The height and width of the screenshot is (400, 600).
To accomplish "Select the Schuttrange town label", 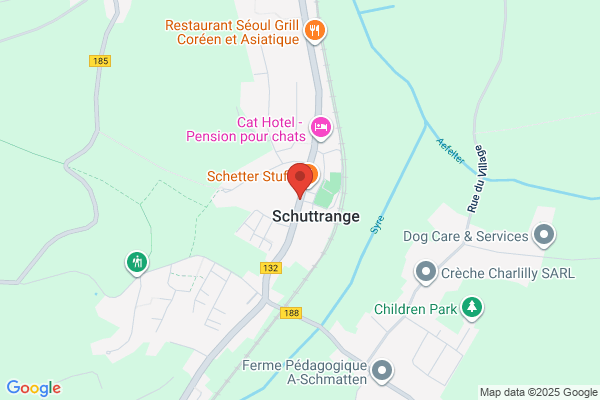I will coord(316,216).
